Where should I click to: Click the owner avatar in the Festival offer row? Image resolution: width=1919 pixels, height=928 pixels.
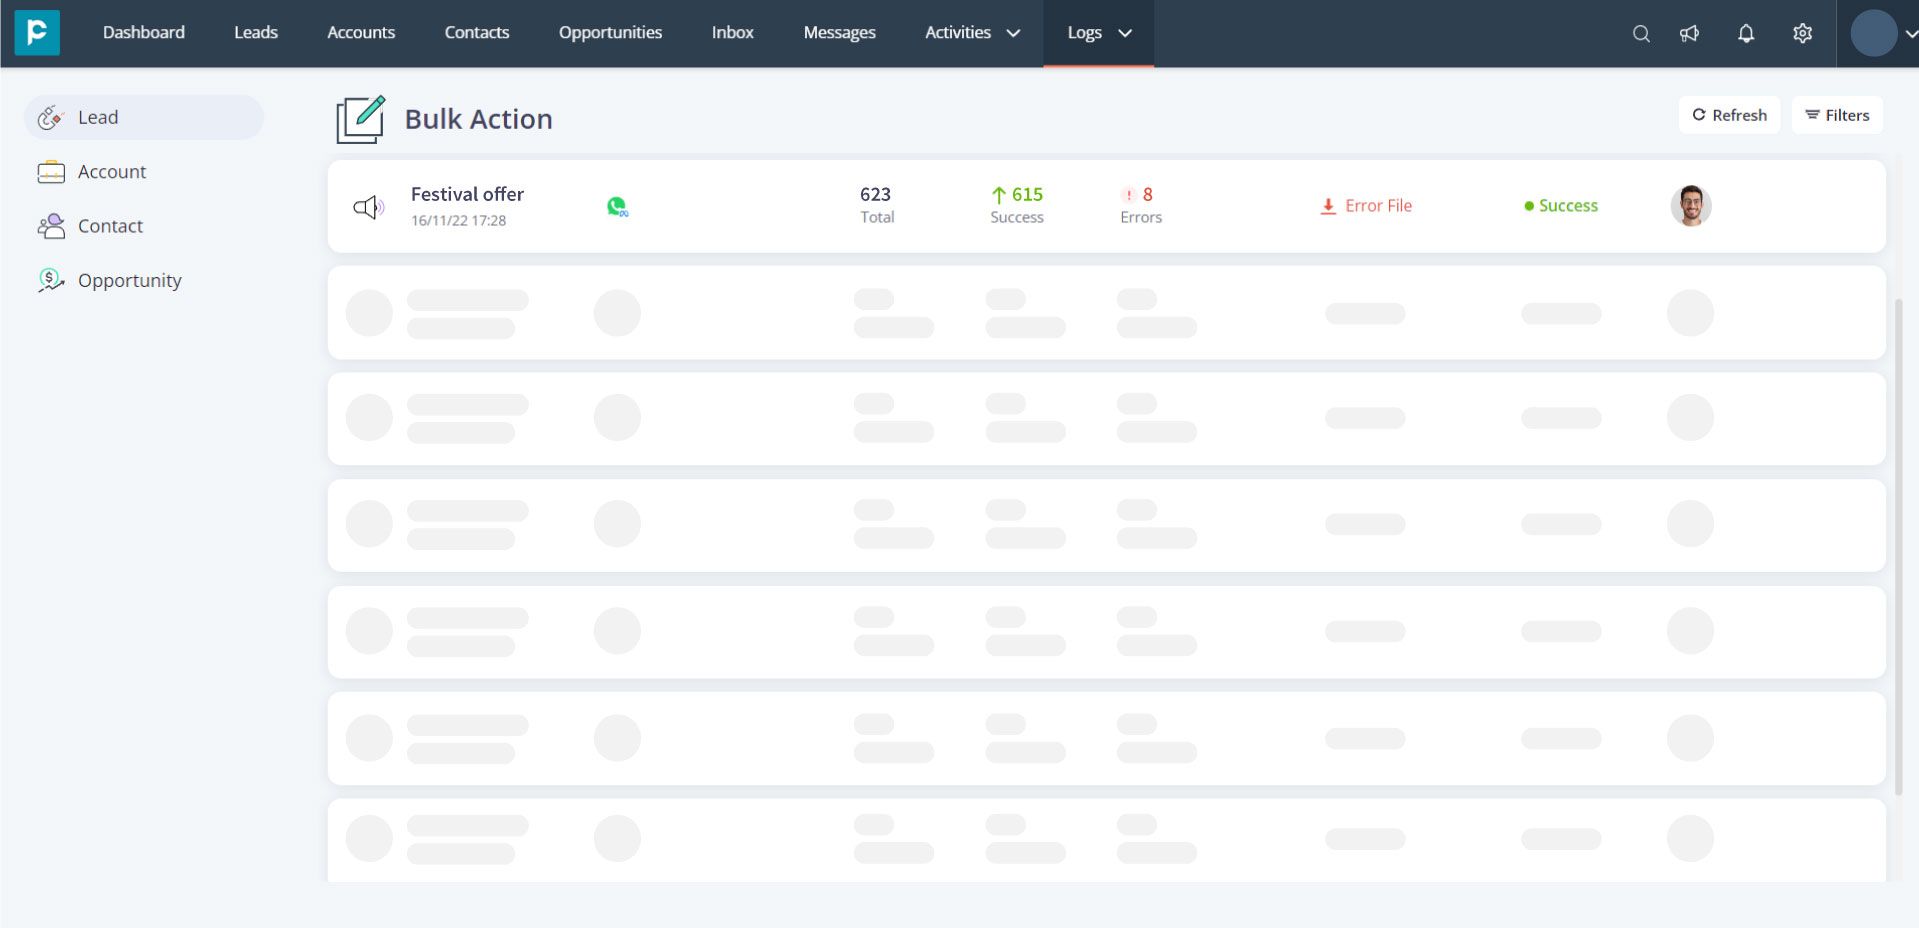pyautogui.click(x=1691, y=206)
